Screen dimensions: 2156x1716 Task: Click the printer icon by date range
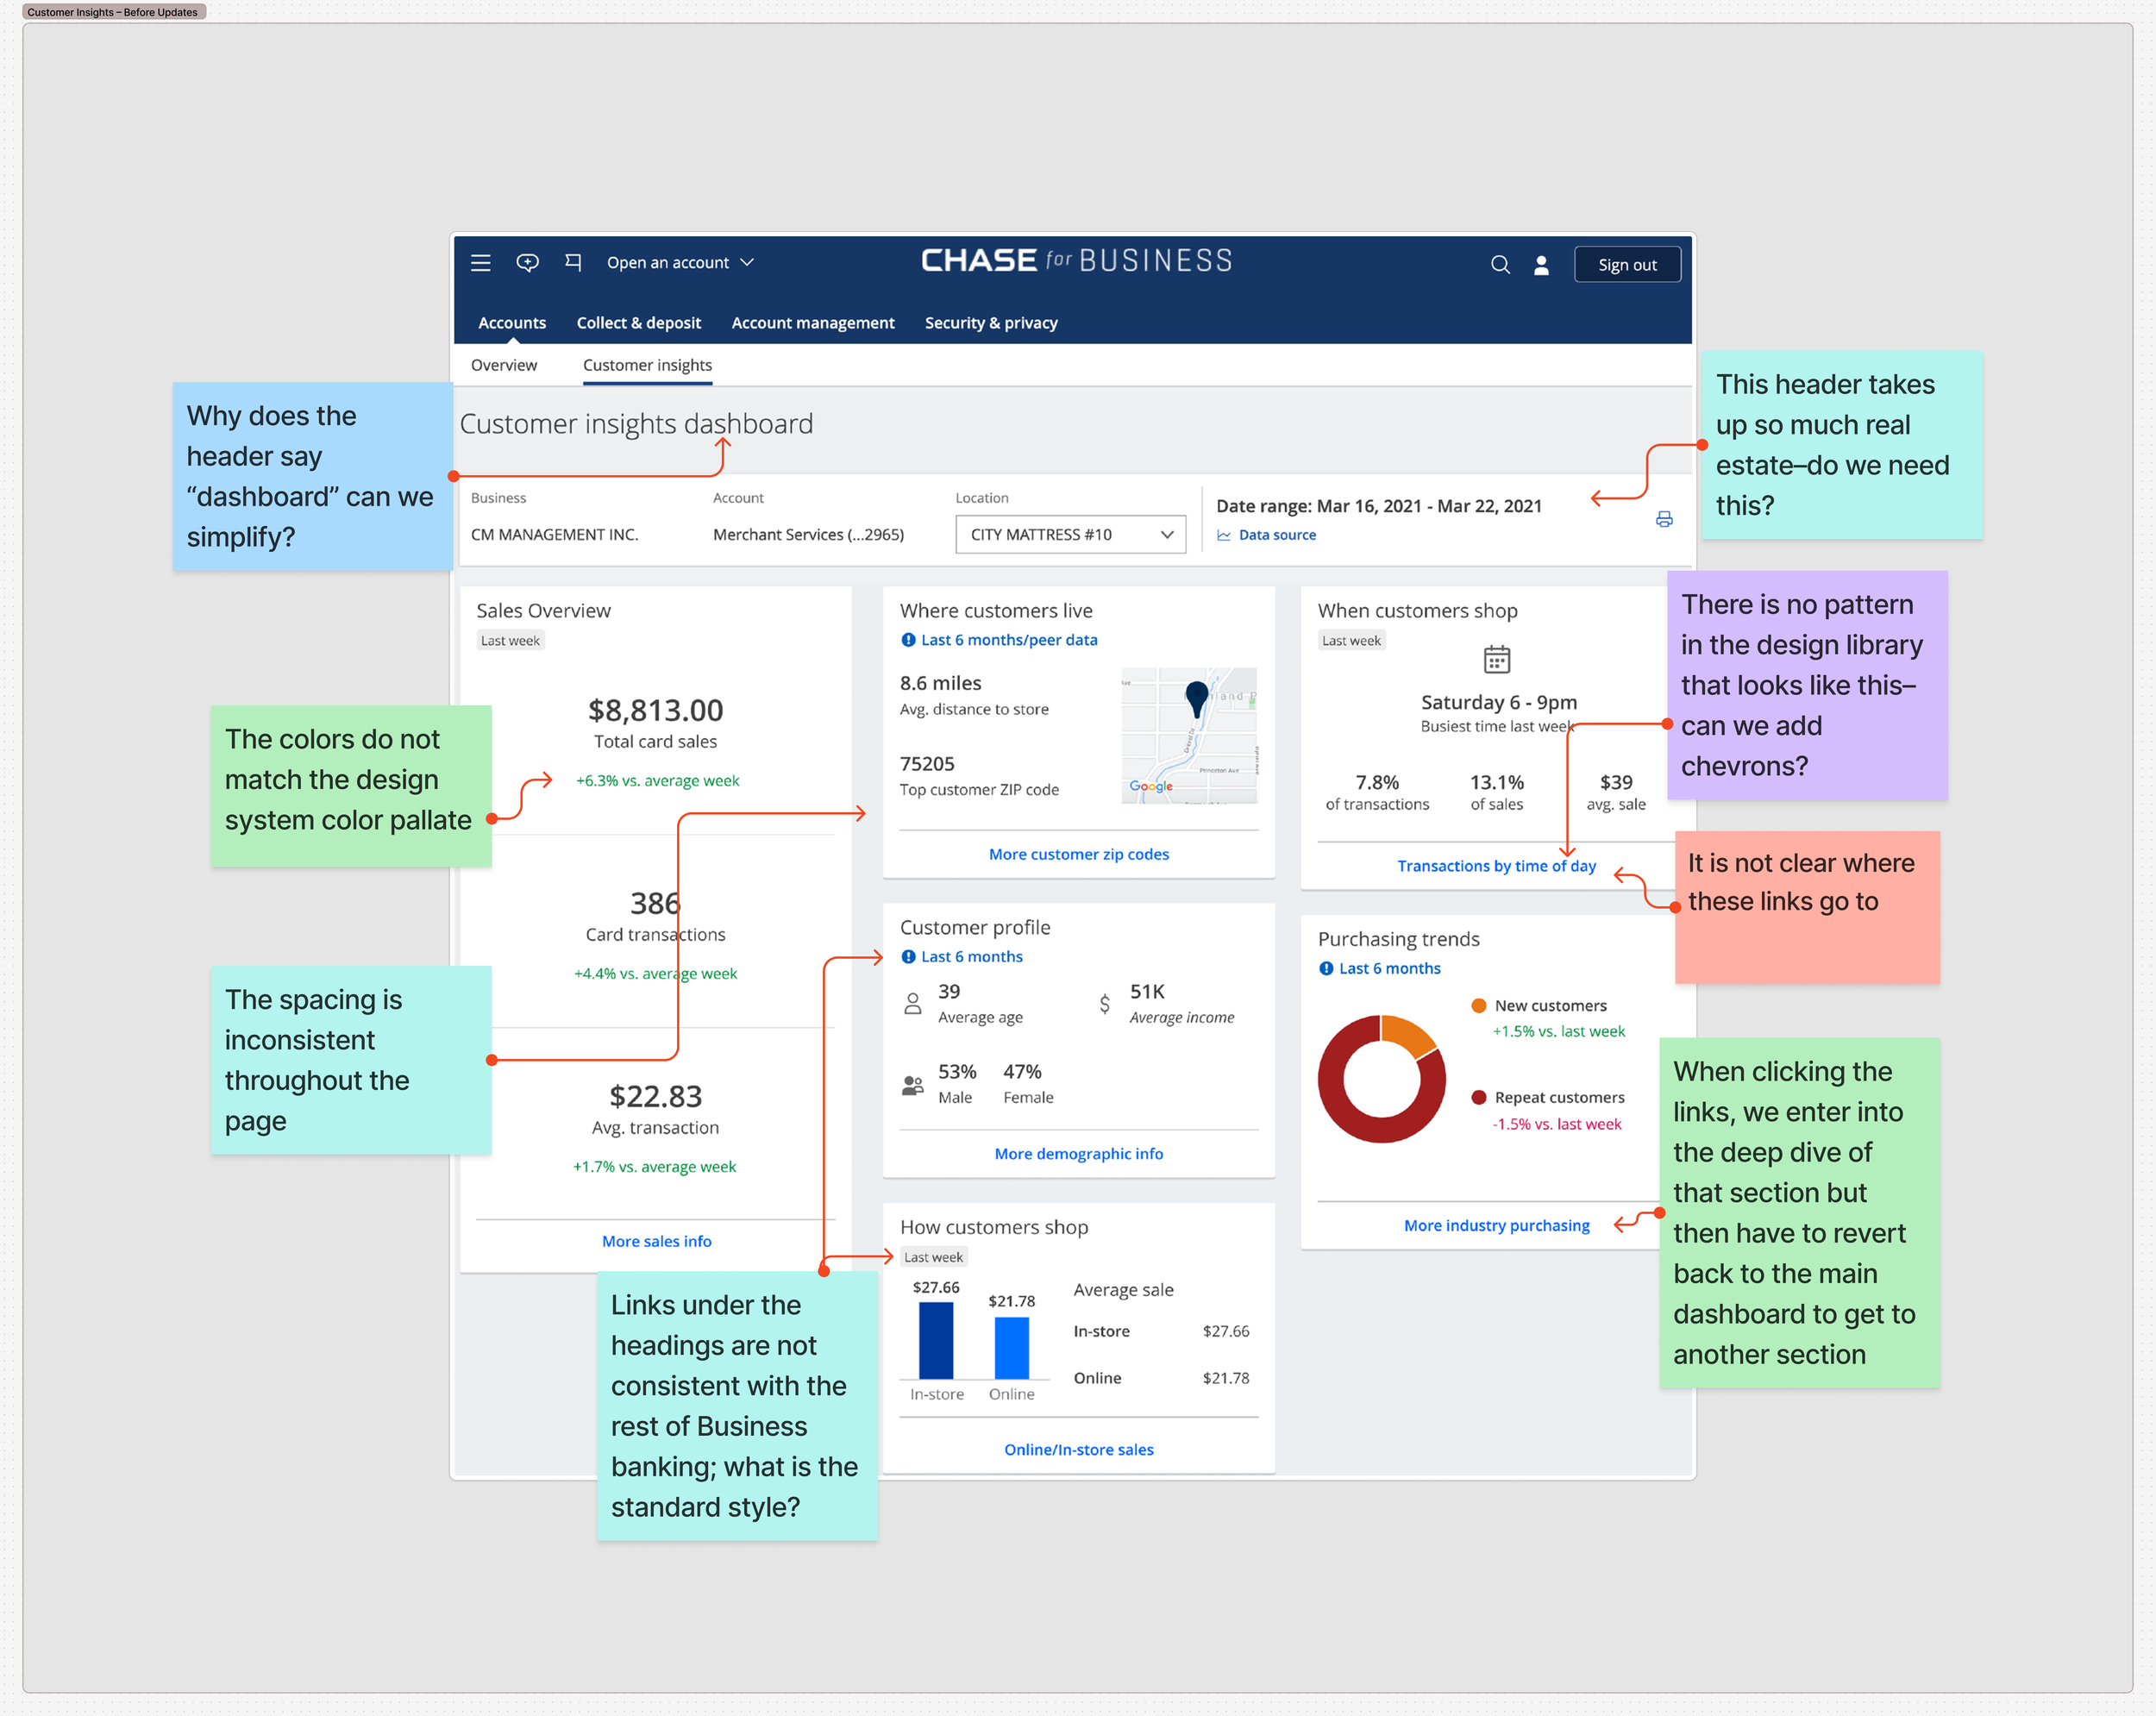tap(1664, 519)
